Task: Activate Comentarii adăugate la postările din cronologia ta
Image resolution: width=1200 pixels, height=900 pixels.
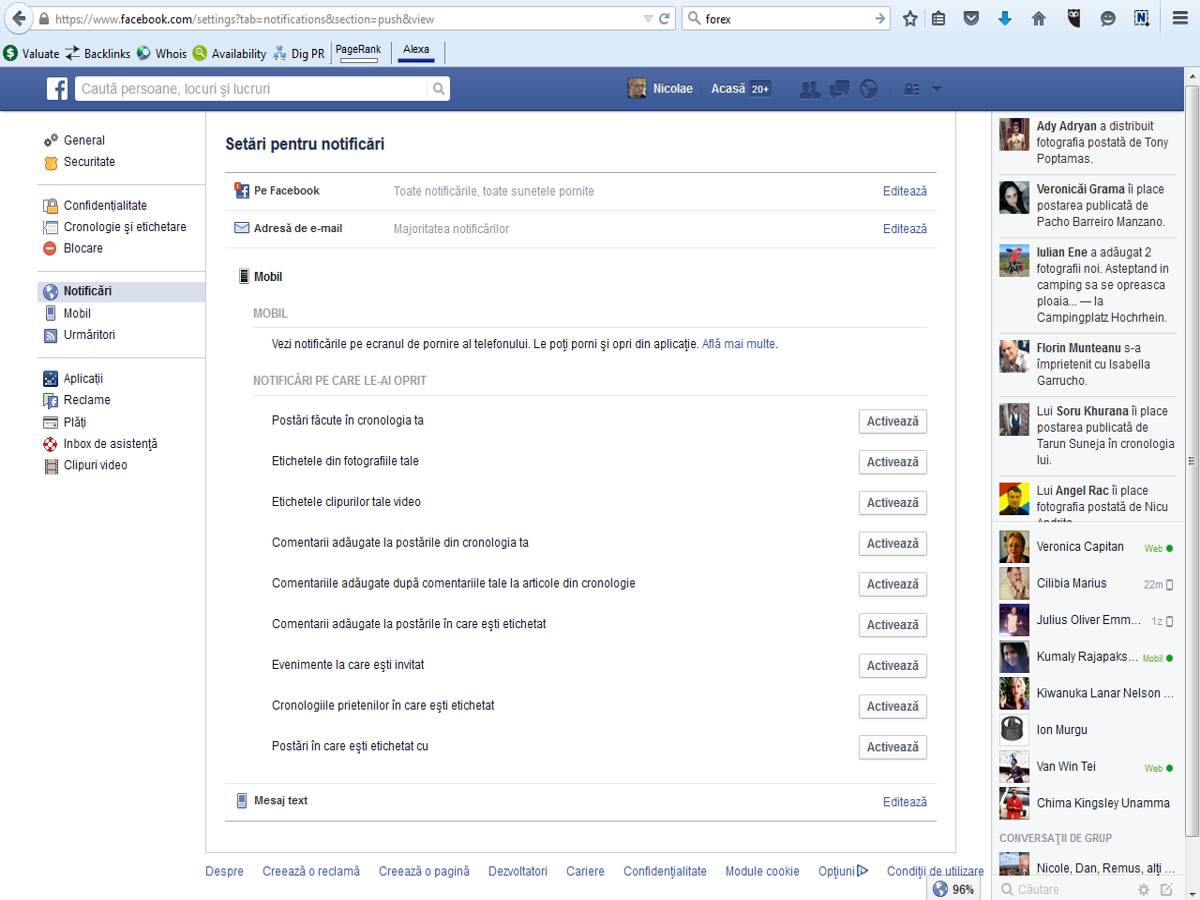Action: coord(893,544)
